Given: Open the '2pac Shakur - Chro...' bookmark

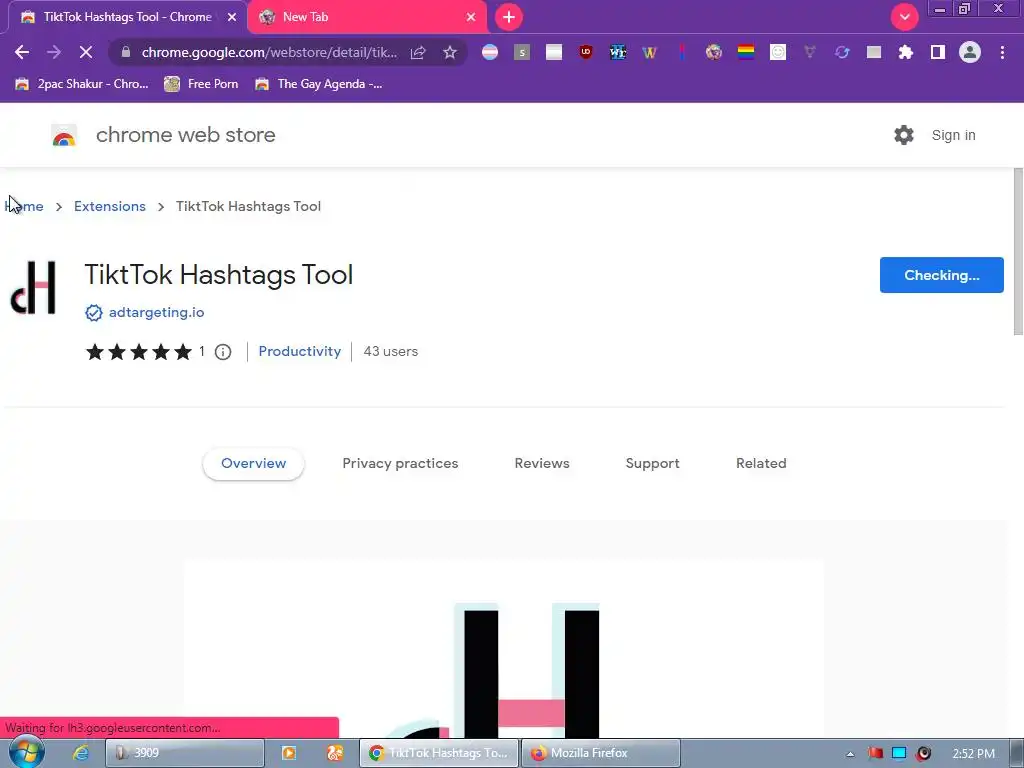Looking at the screenshot, I should click(82, 84).
